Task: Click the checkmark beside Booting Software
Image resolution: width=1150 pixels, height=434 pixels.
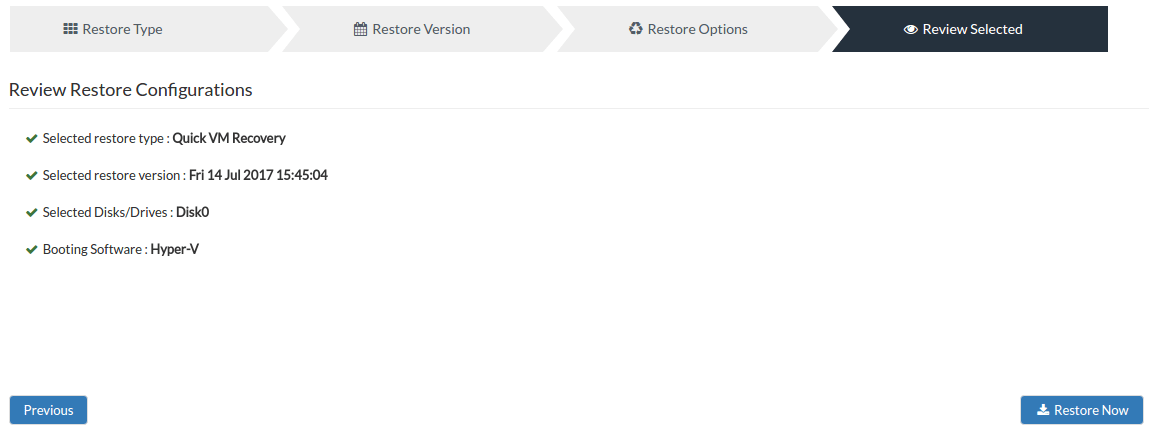Action: [x=32, y=249]
